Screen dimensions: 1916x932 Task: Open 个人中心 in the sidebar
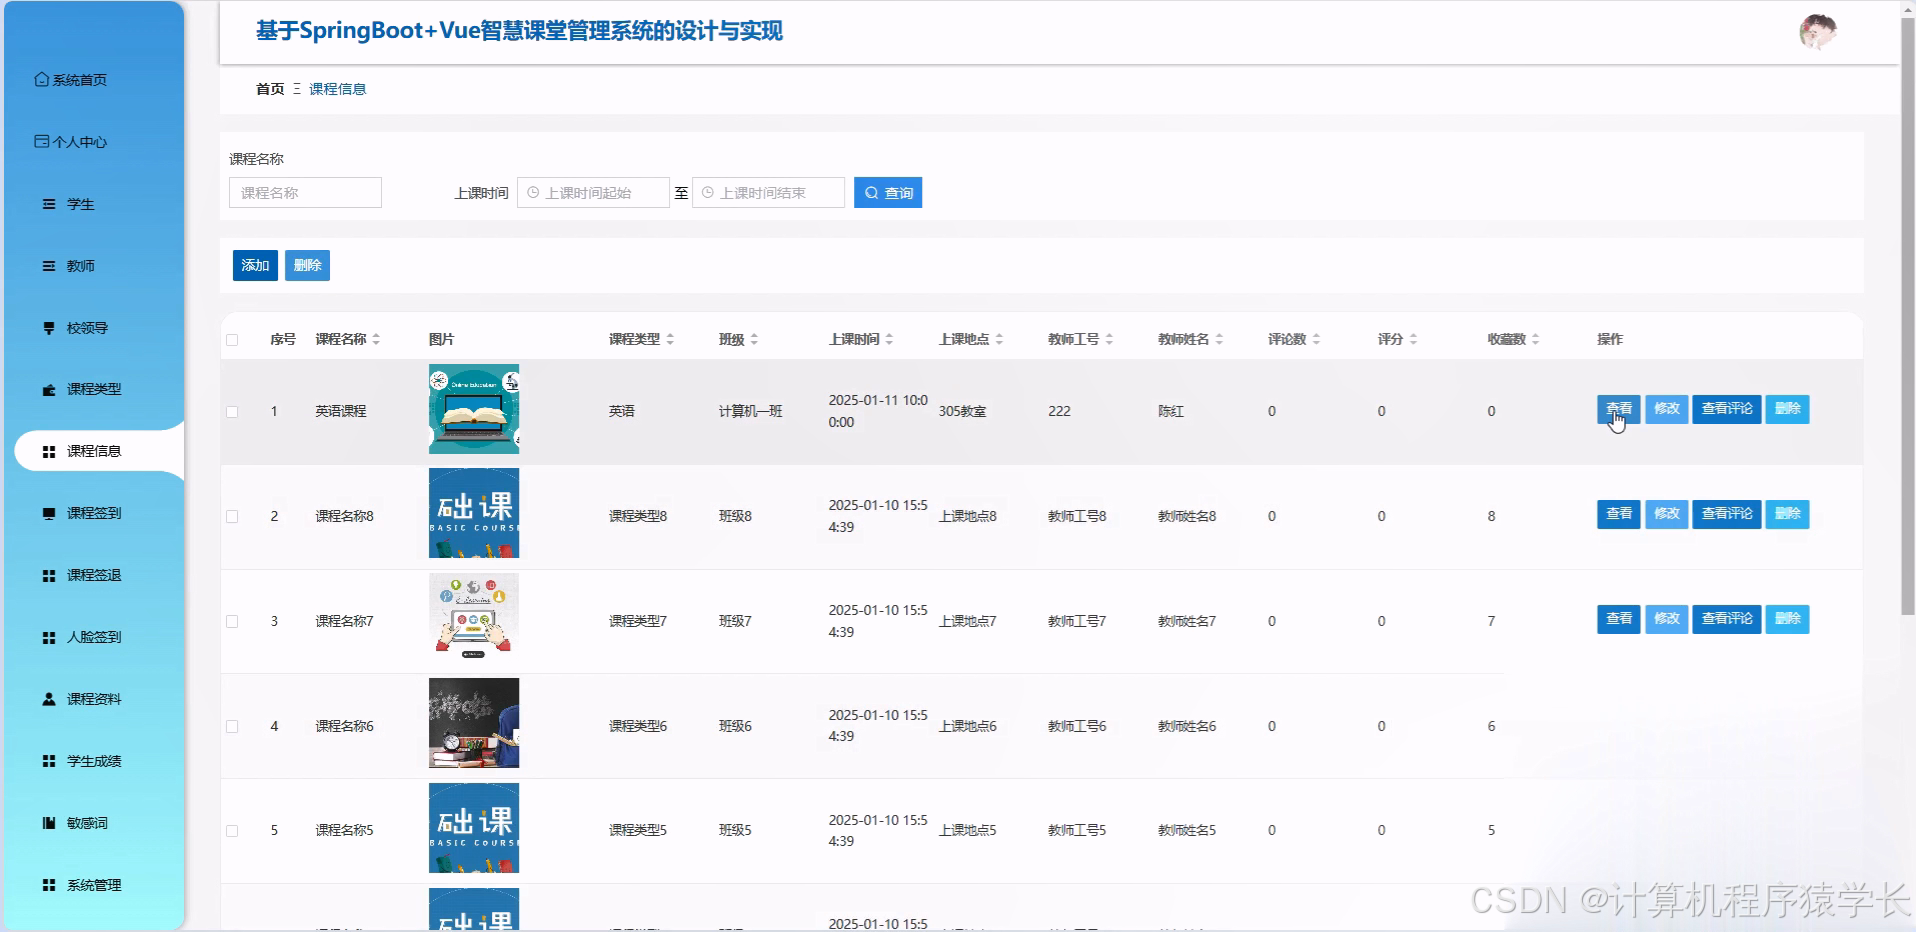(x=78, y=141)
